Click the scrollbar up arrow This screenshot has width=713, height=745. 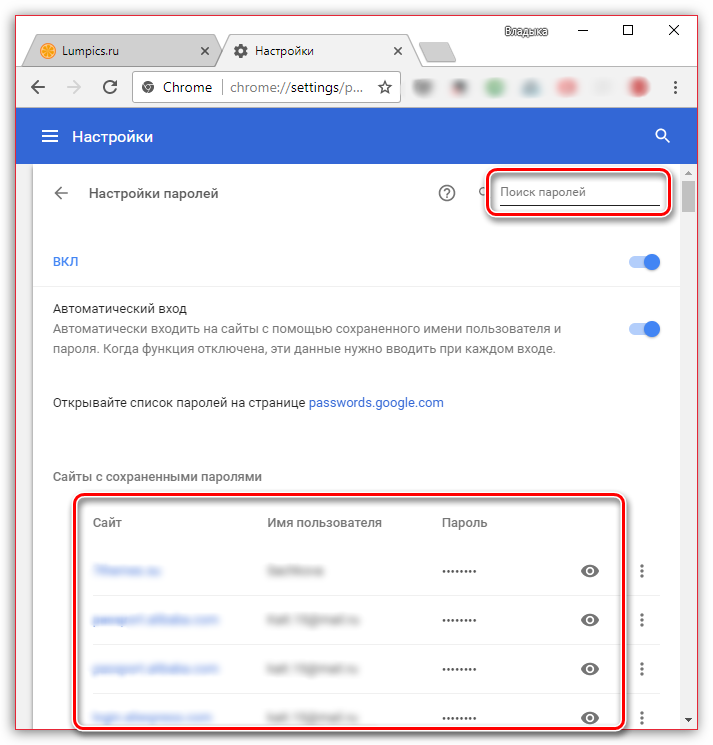[688, 173]
